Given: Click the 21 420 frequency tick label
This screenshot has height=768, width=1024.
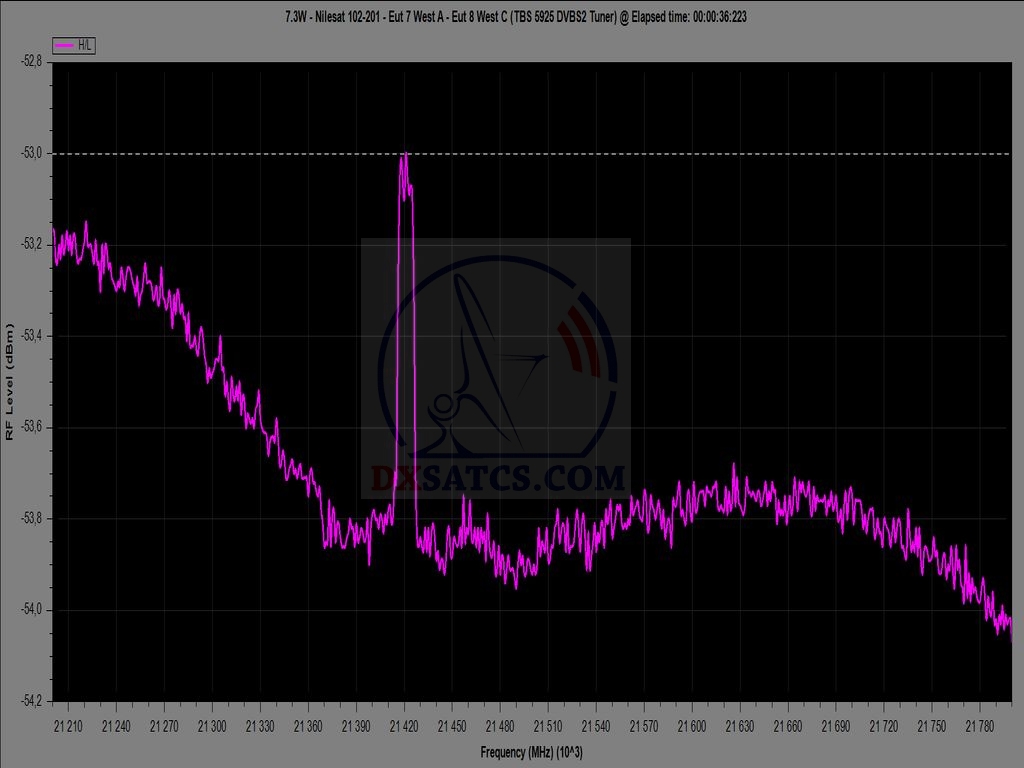Looking at the screenshot, I should point(404,725).
